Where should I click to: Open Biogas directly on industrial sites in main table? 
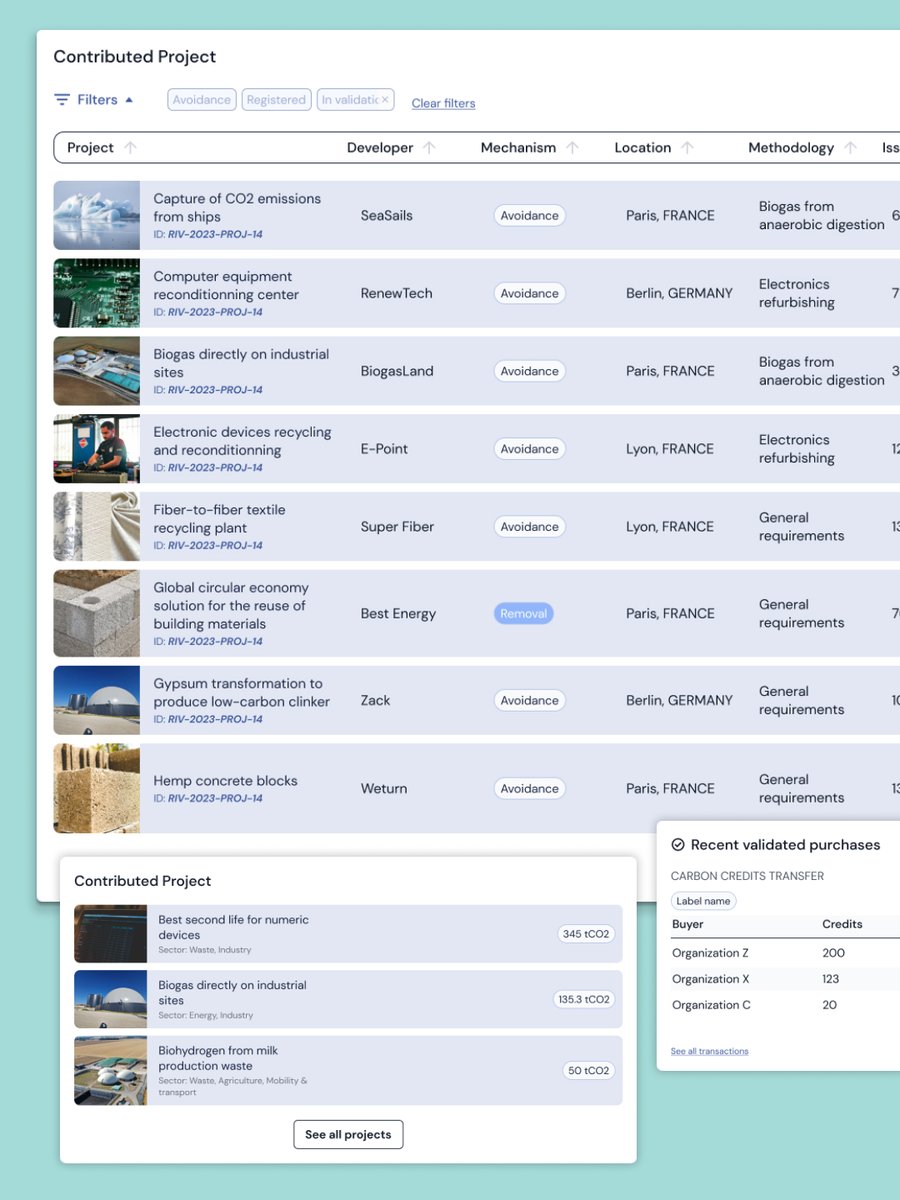[x=241, y=363]
